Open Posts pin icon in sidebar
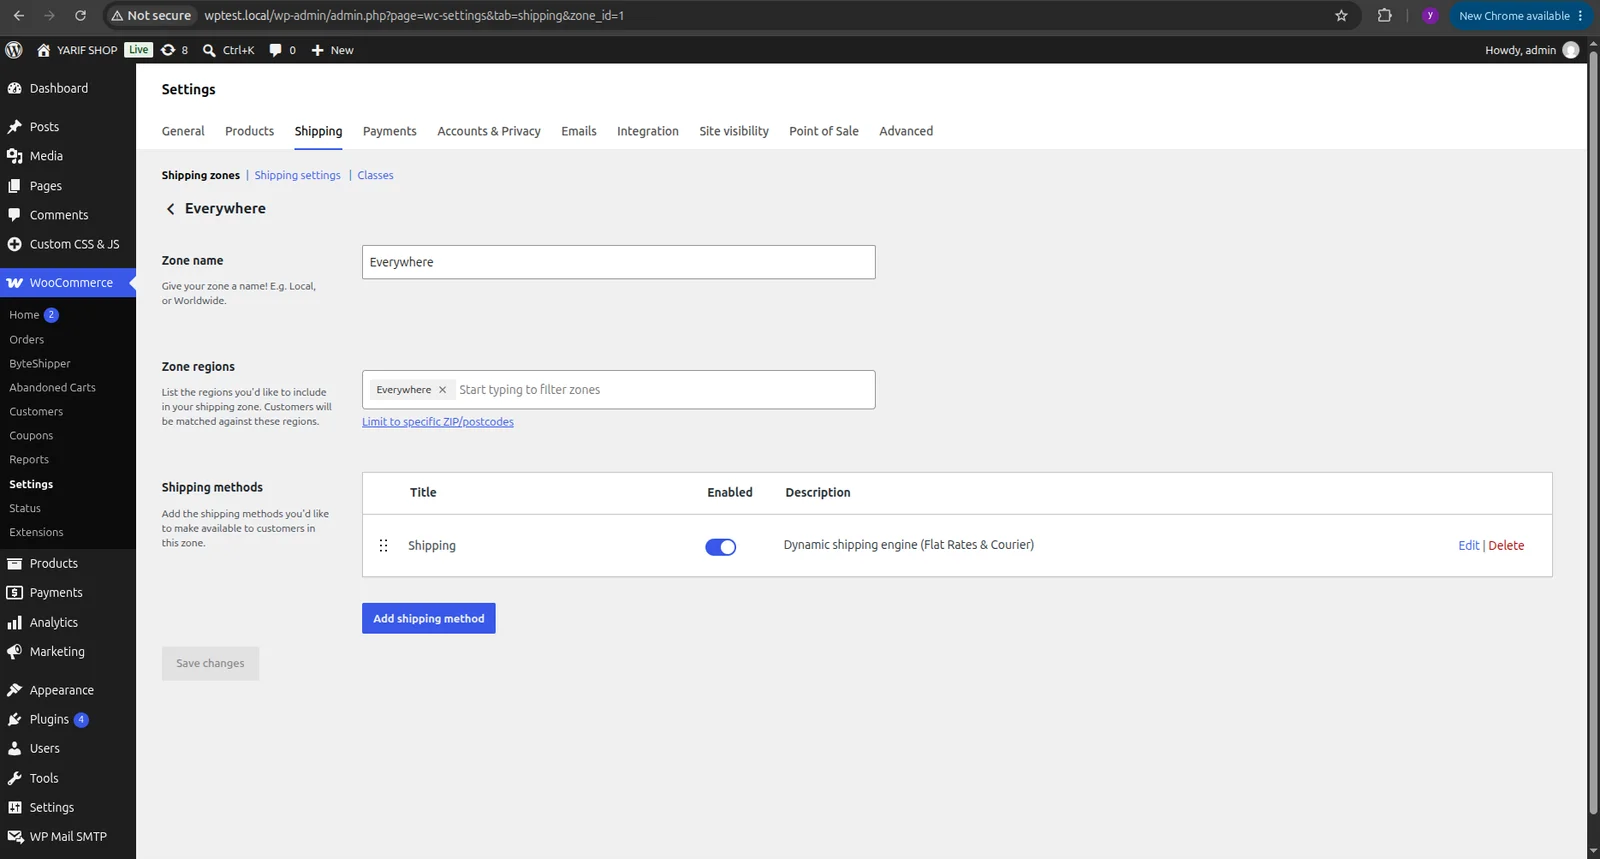The height and width of the screenshot is (859, 1600). [14, 127]
